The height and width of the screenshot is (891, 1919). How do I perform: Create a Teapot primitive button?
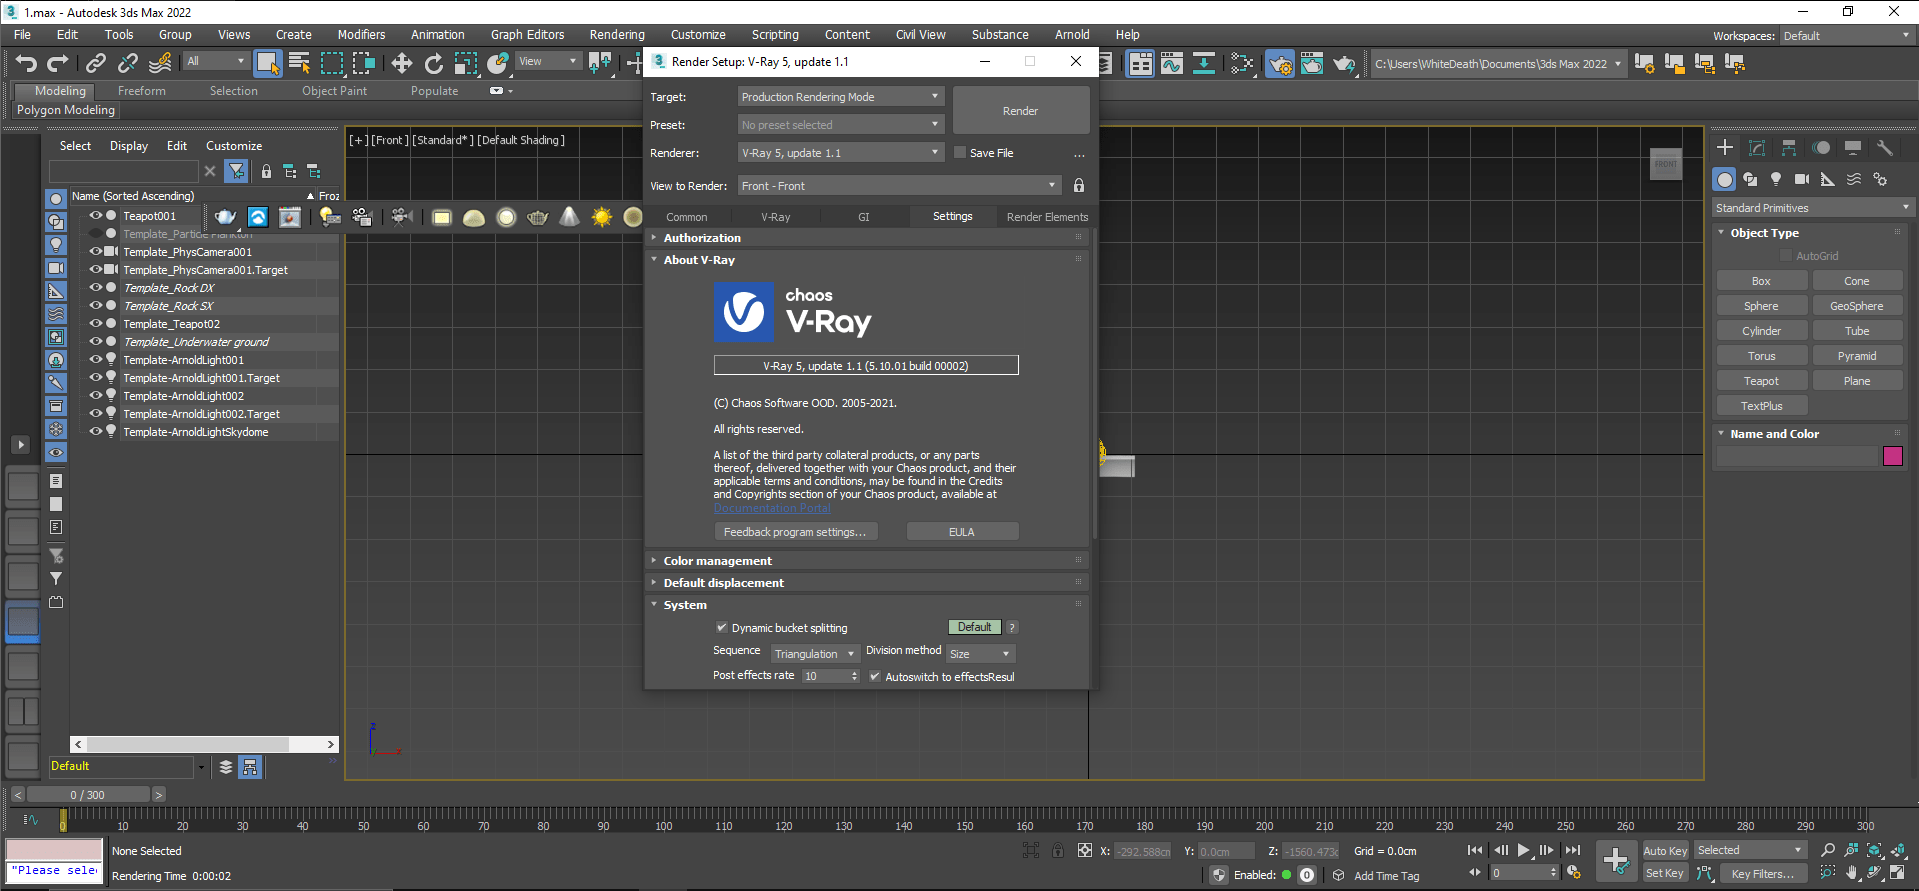1761,381
